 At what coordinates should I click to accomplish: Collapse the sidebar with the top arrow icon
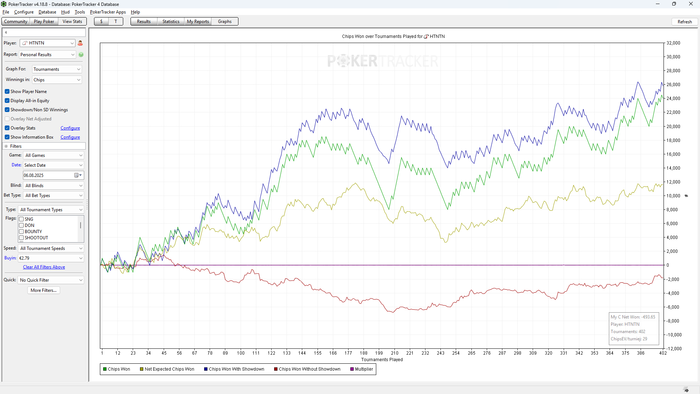pos(6,33)
